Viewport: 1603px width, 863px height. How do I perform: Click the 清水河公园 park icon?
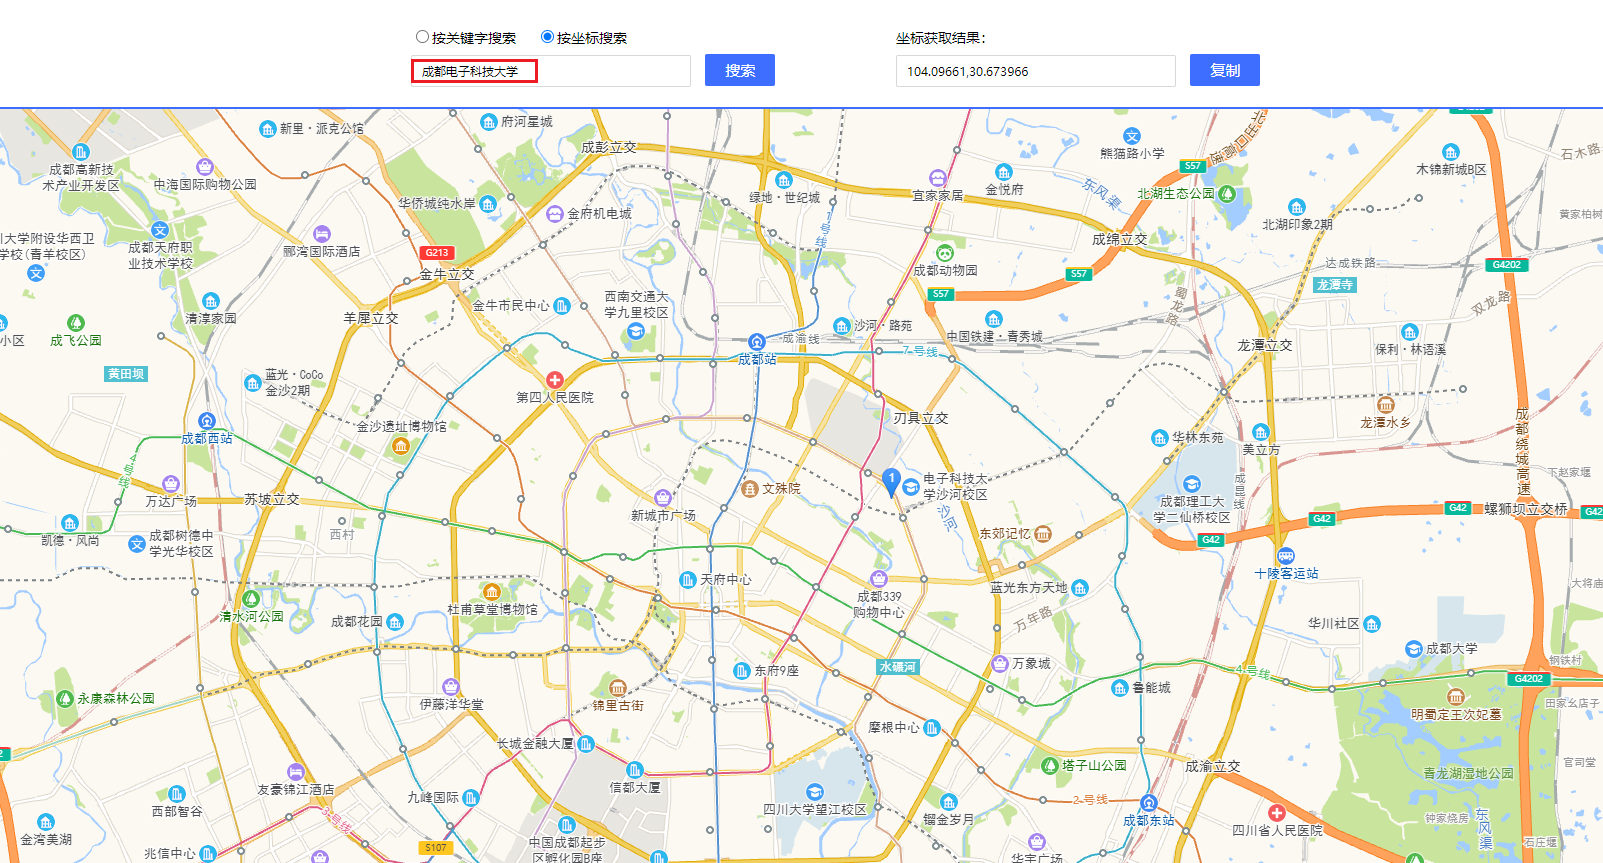pyautogui.click(x=251, y=599)
